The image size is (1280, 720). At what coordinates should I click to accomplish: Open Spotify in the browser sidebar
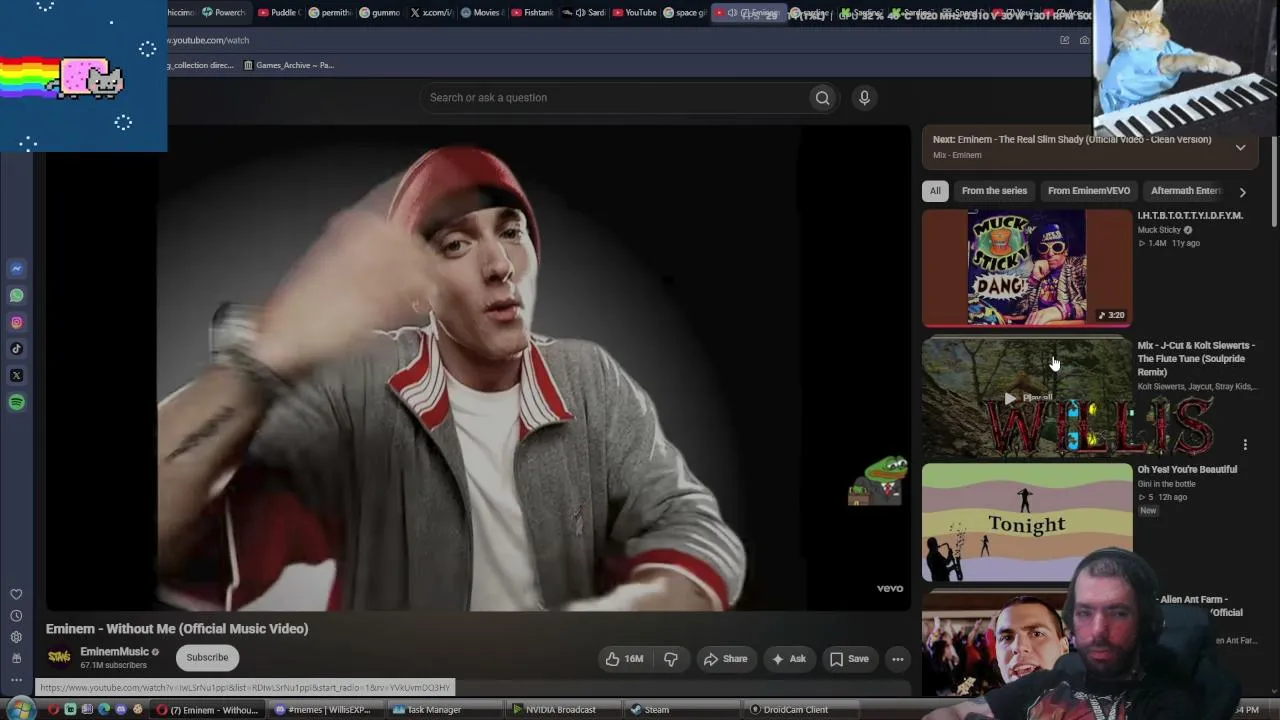[16, 402]
